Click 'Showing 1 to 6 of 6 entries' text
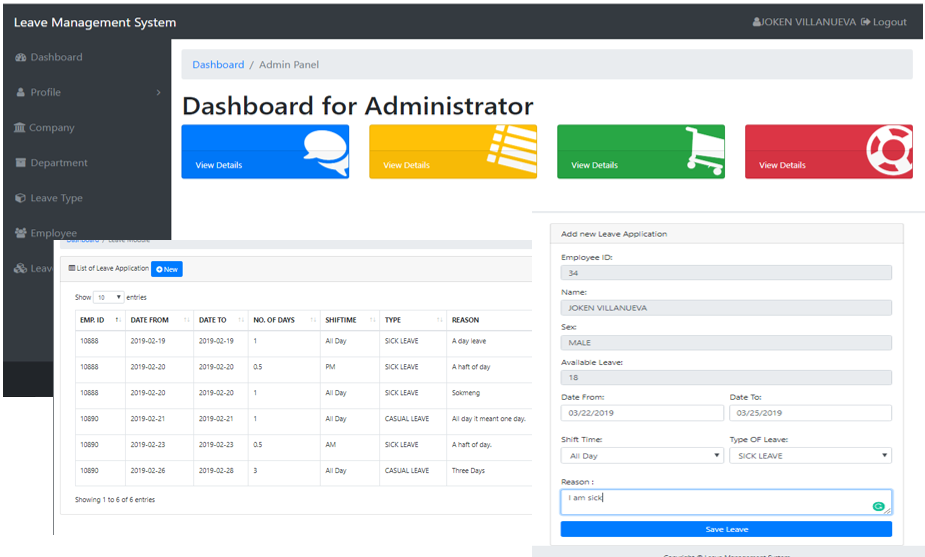 coord(115,500)
